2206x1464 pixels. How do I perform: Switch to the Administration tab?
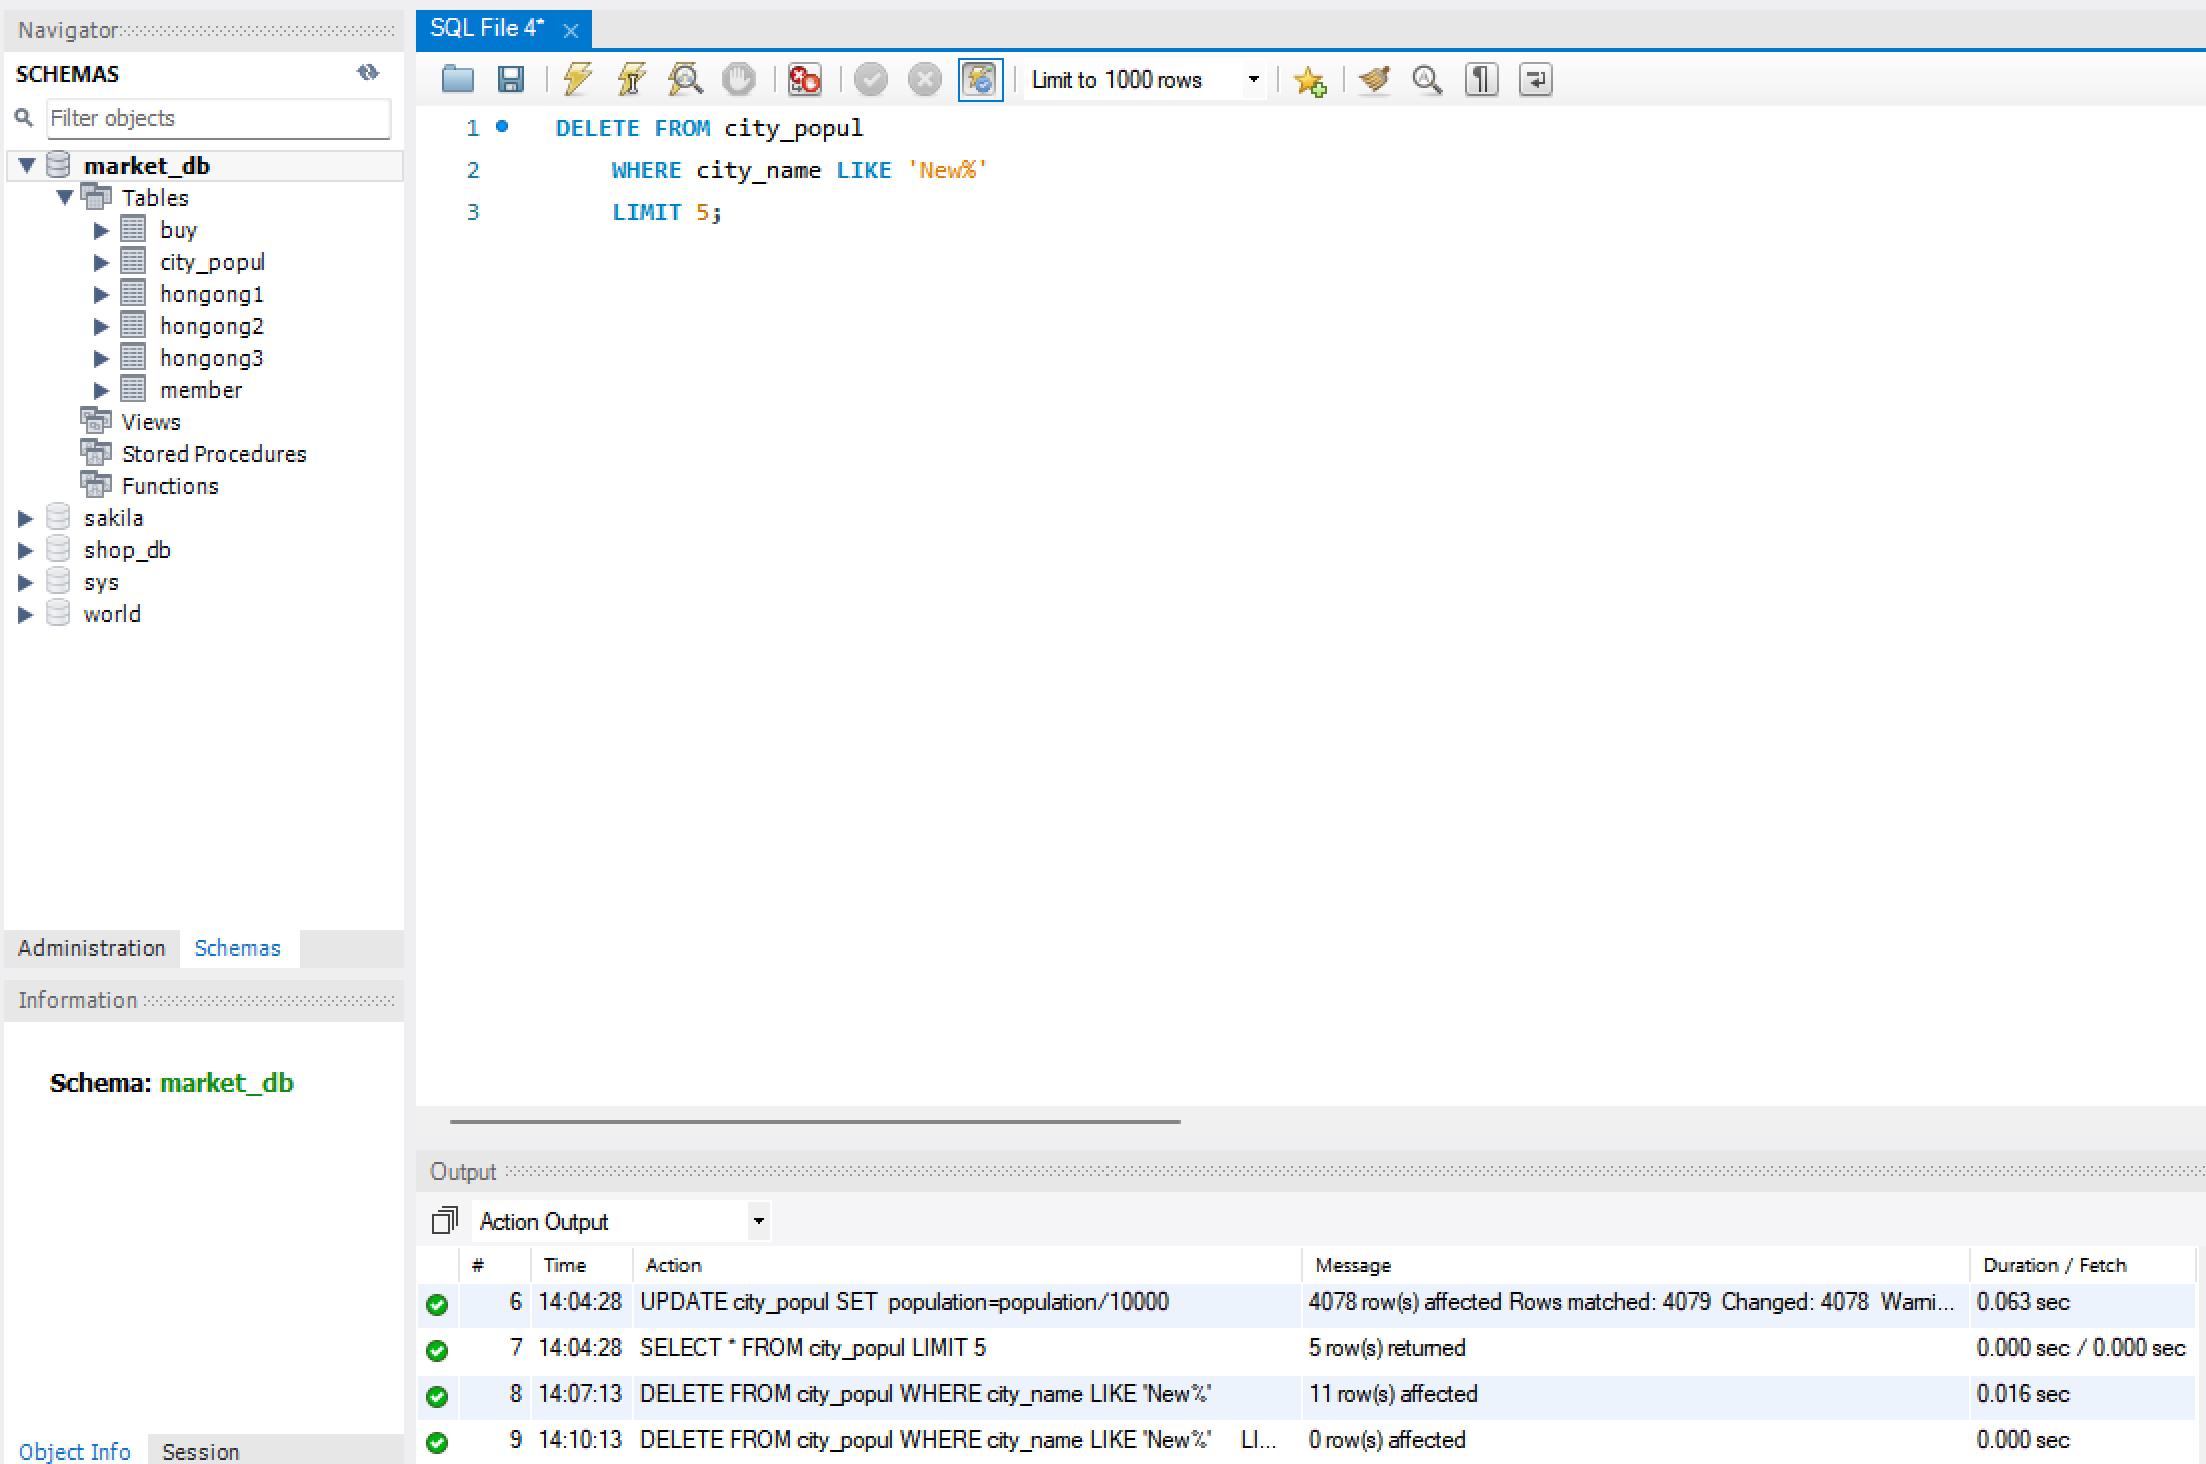91,948
